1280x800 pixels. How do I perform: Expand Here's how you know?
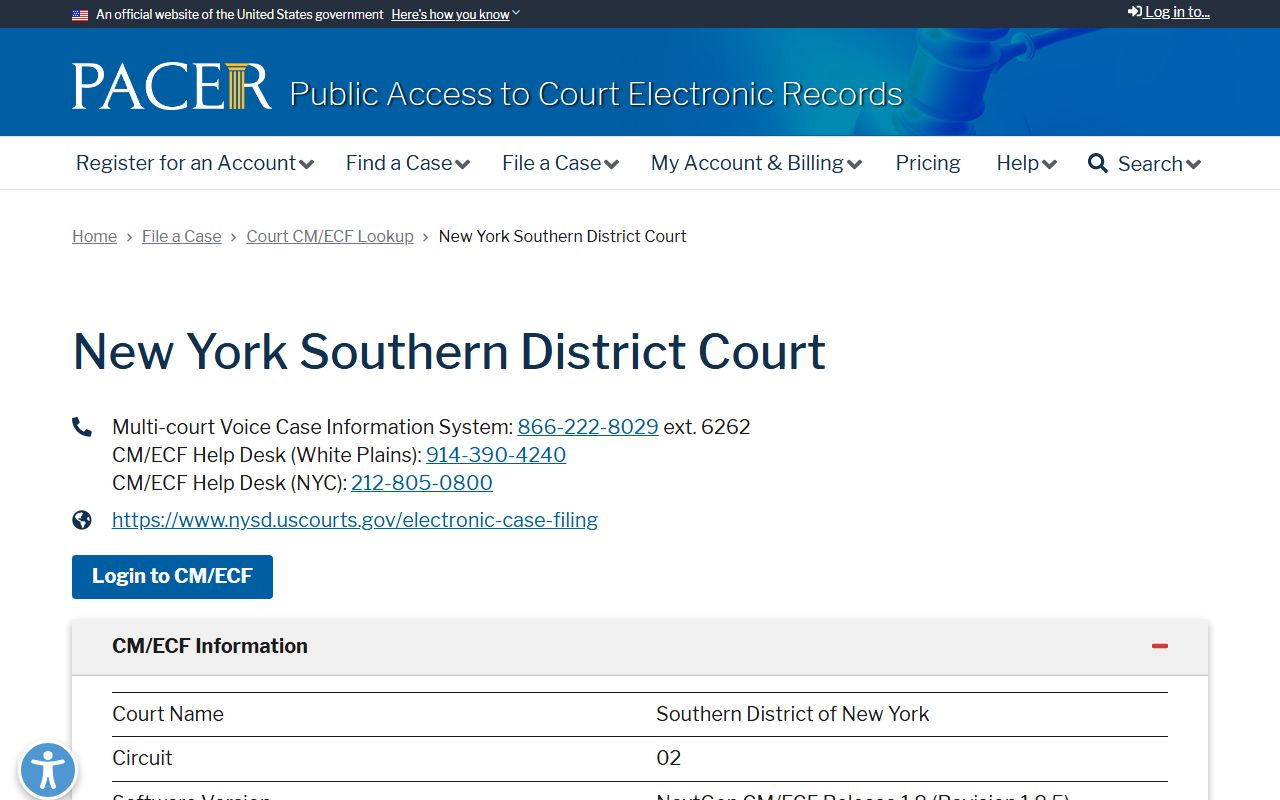455,14
